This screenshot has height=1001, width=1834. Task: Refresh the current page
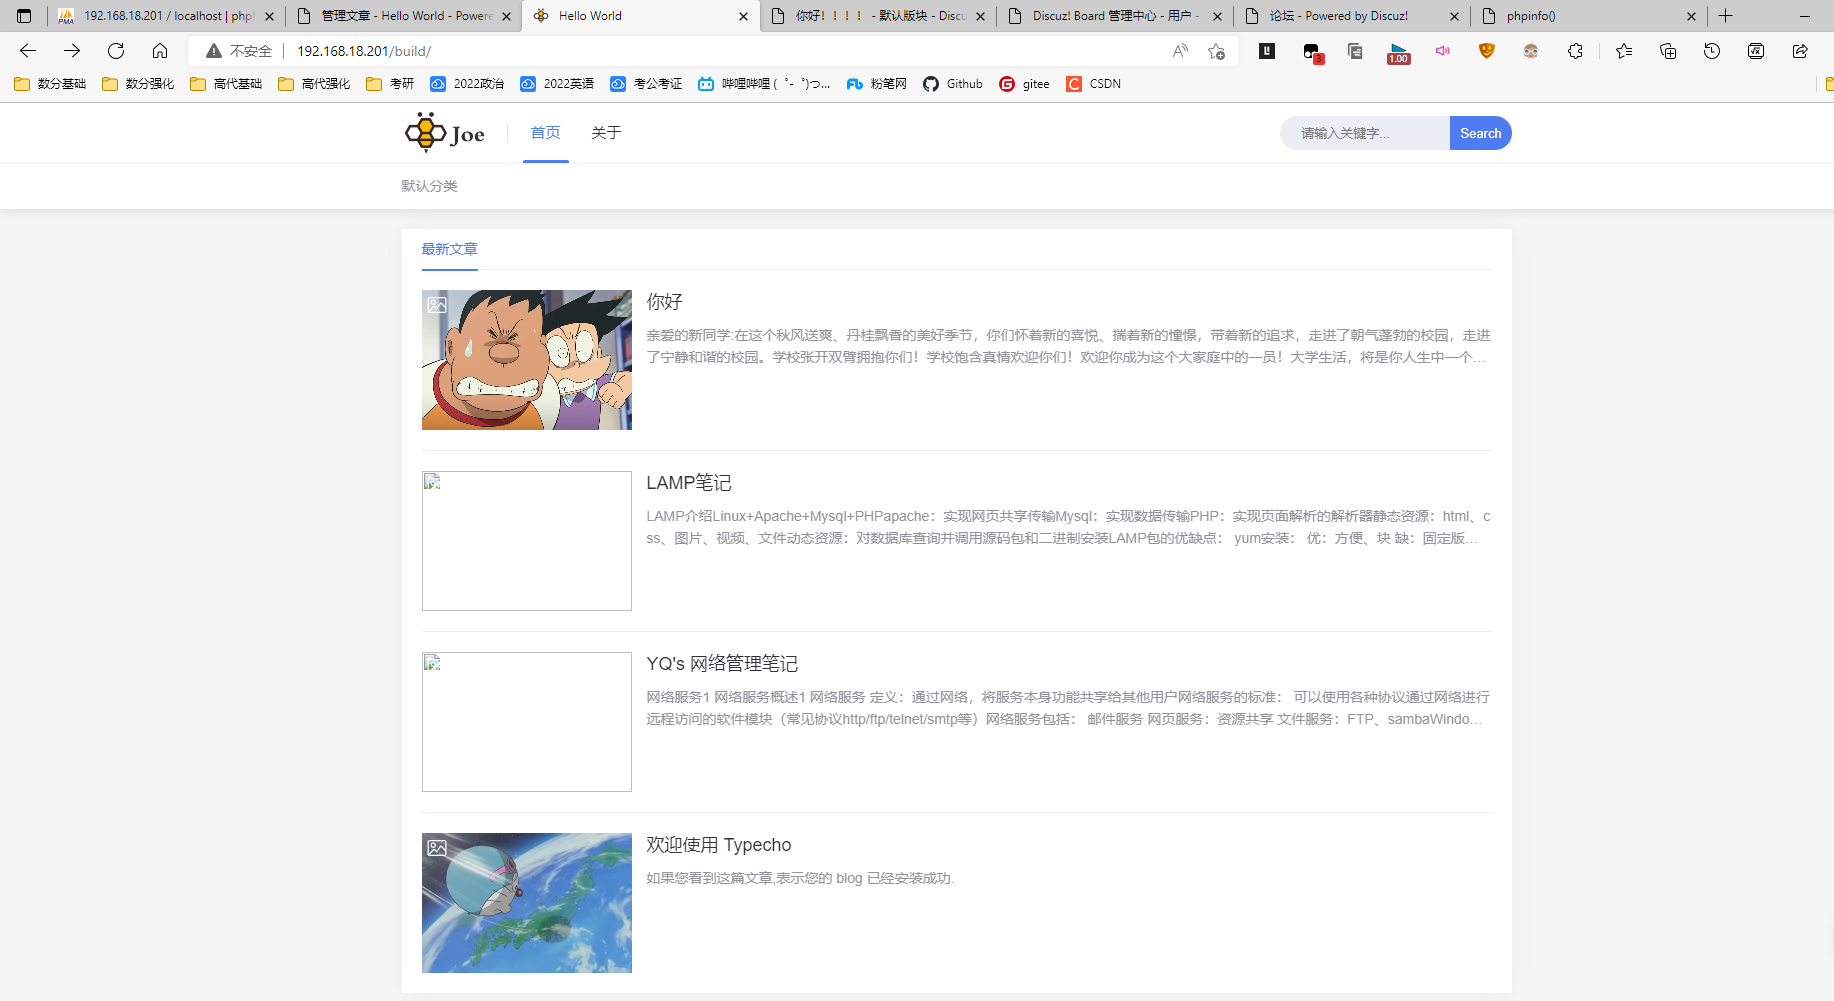(x=115, y=50)
